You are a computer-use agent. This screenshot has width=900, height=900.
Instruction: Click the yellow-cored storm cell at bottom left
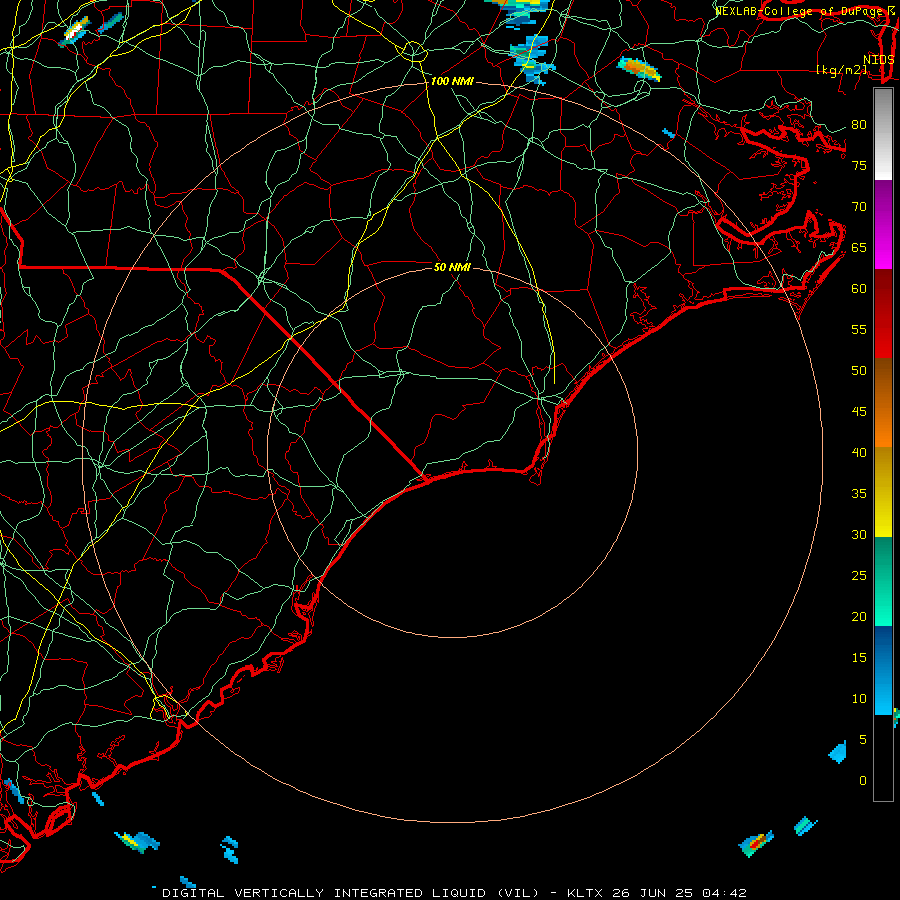point(137,842)
